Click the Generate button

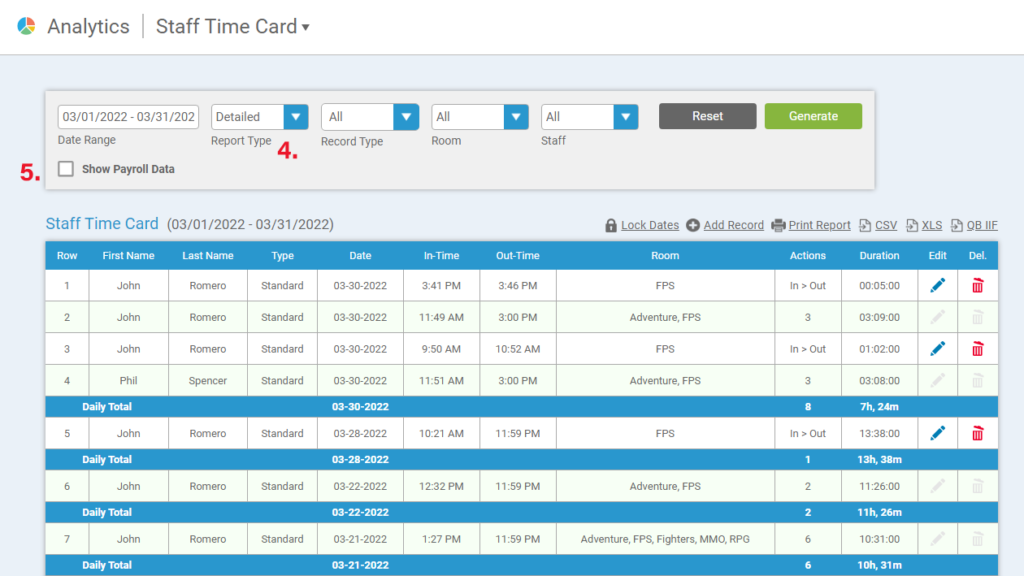pos(813,116)
